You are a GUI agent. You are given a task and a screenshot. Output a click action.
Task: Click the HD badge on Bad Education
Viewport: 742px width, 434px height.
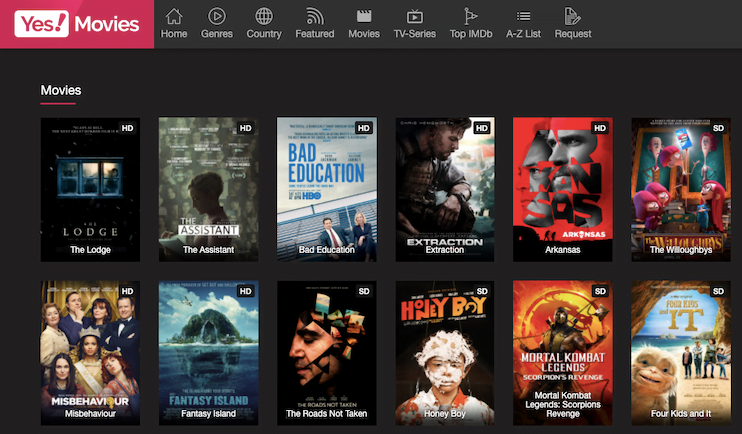[364, 128]
